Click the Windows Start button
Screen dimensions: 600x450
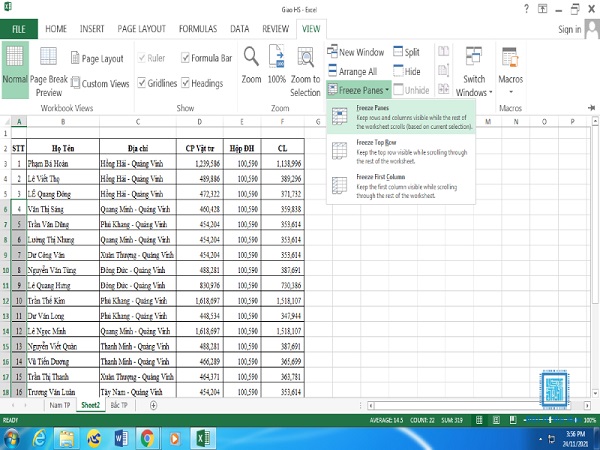pos(11,438)
